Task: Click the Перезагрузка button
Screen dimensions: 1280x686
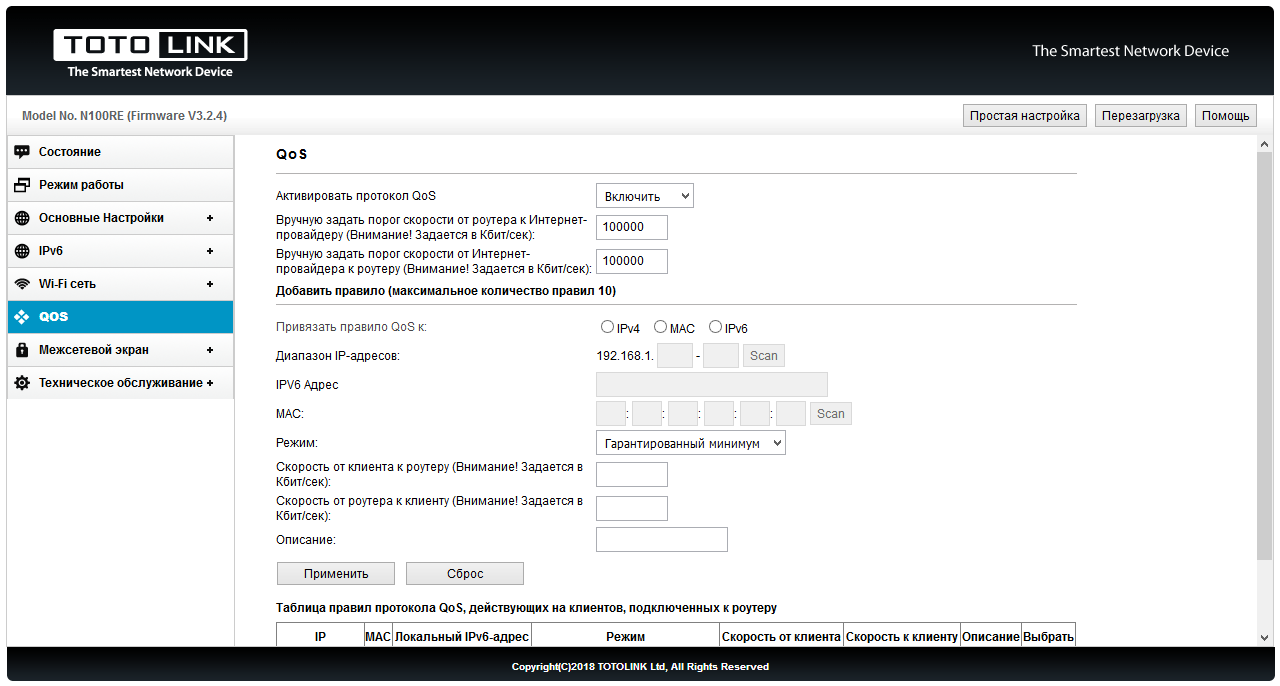Action: tap(1140, 116)
